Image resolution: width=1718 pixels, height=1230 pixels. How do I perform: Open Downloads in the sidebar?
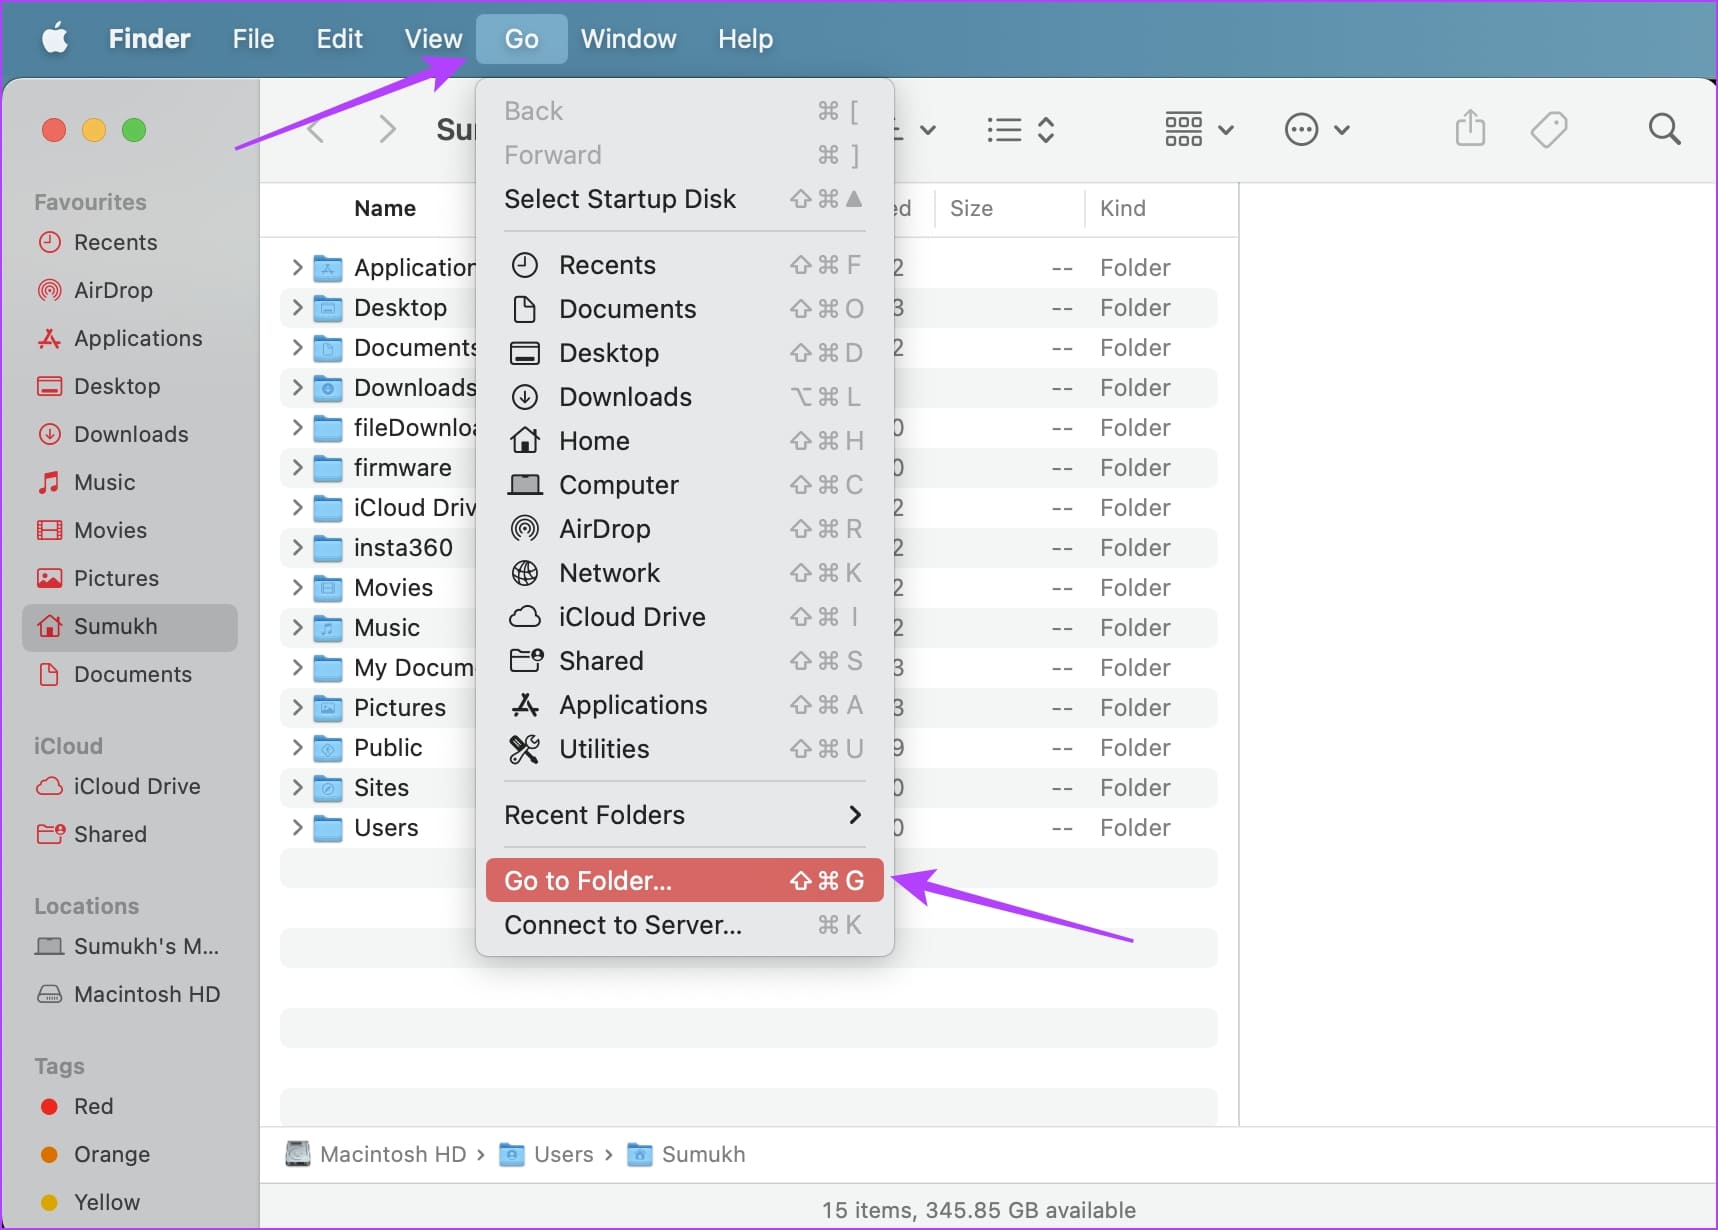point(130,434)
